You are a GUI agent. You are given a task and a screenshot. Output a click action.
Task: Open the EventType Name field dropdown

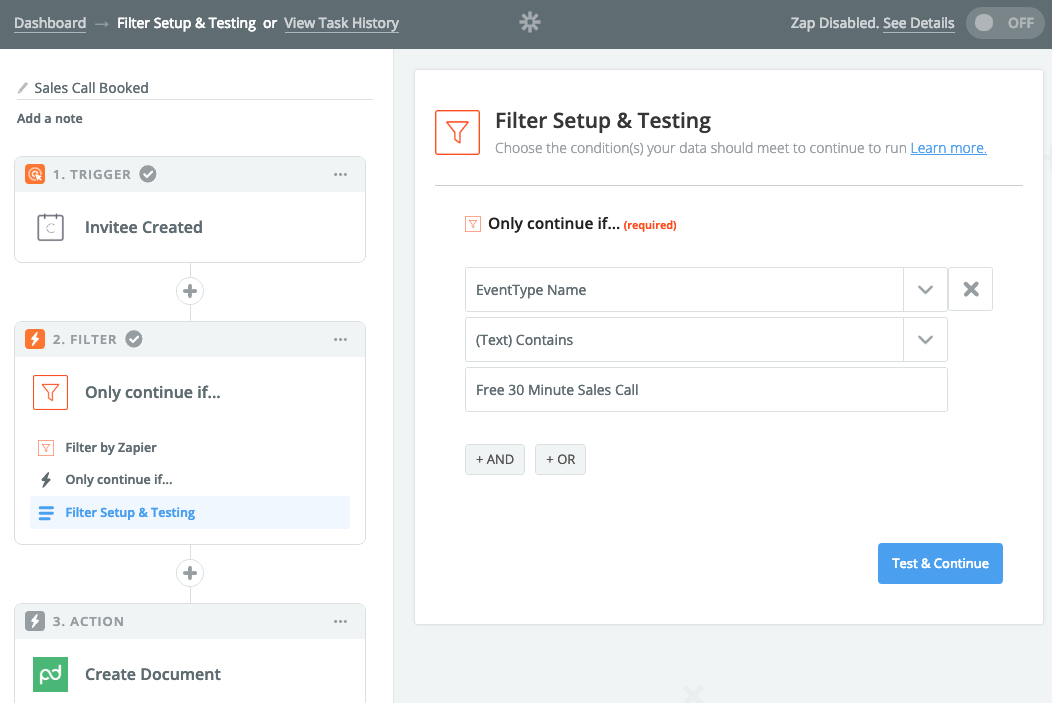(x=925, y=290)
